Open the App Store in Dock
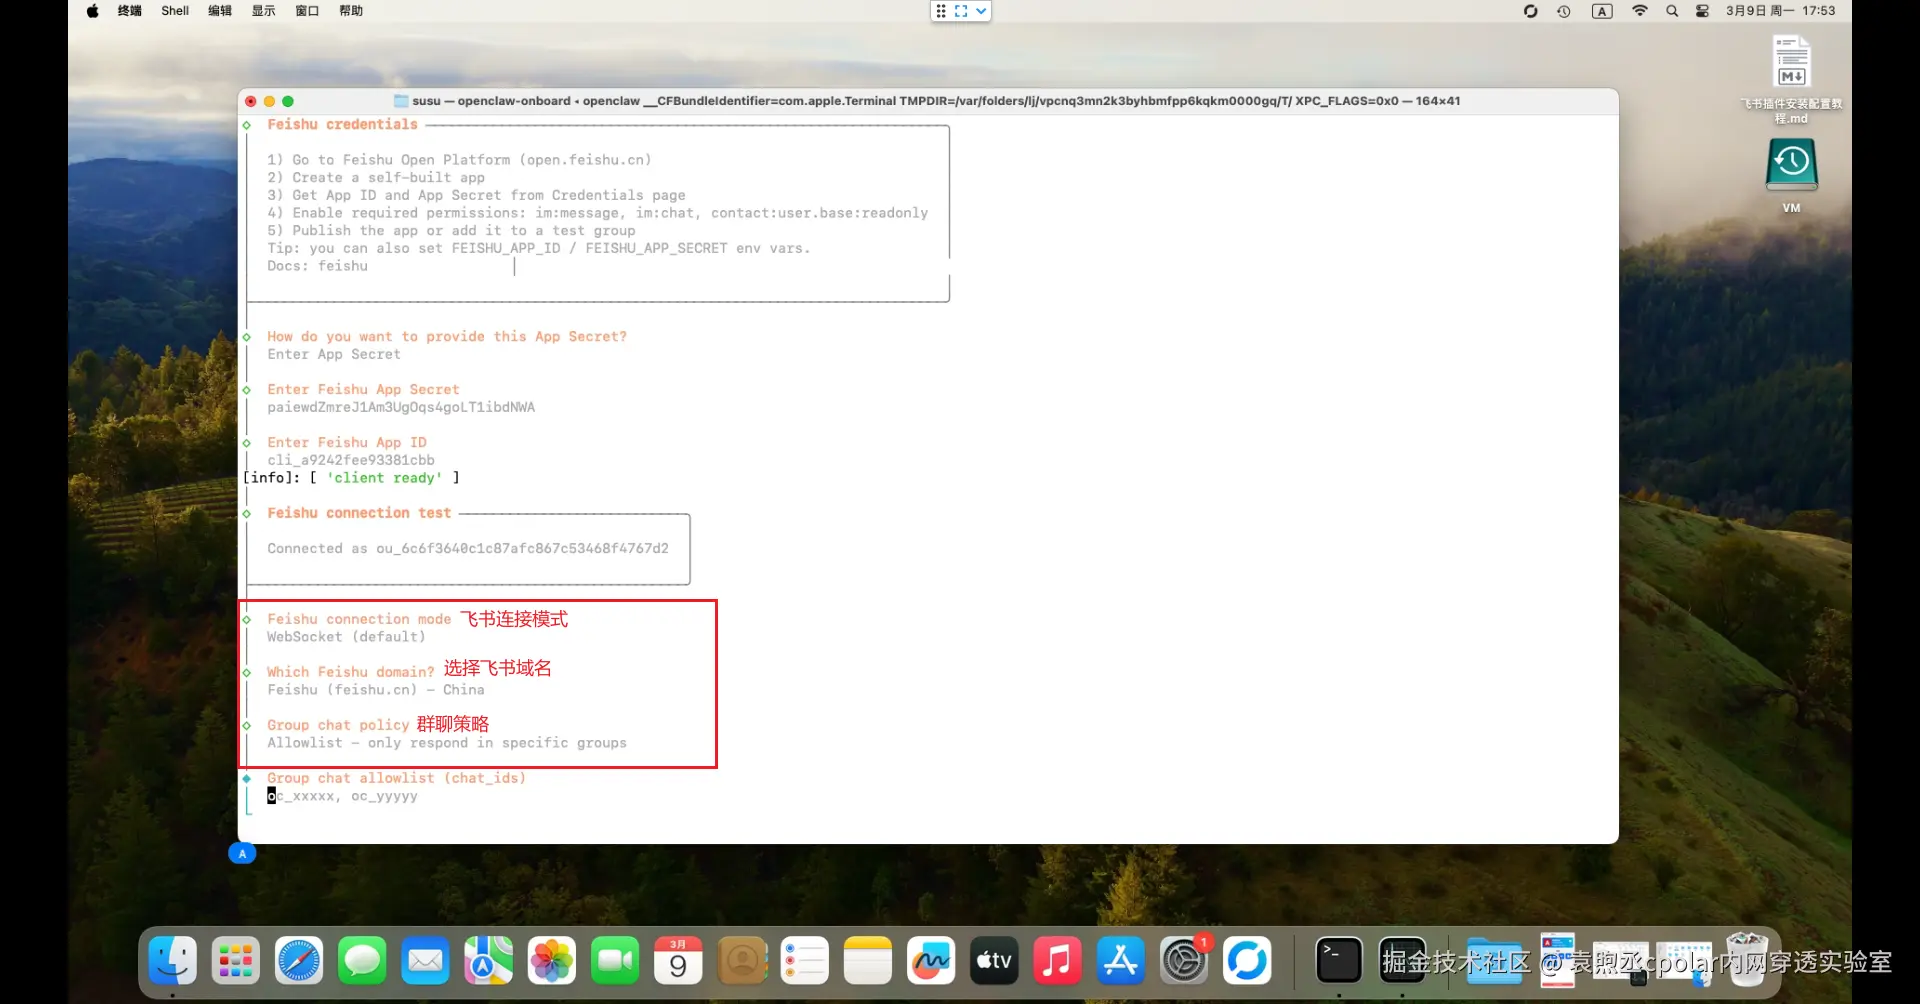 (1120, 961)
